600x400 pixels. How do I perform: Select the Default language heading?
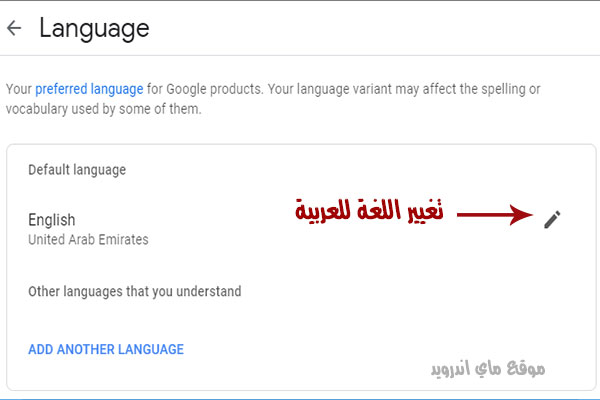point(77,170)
